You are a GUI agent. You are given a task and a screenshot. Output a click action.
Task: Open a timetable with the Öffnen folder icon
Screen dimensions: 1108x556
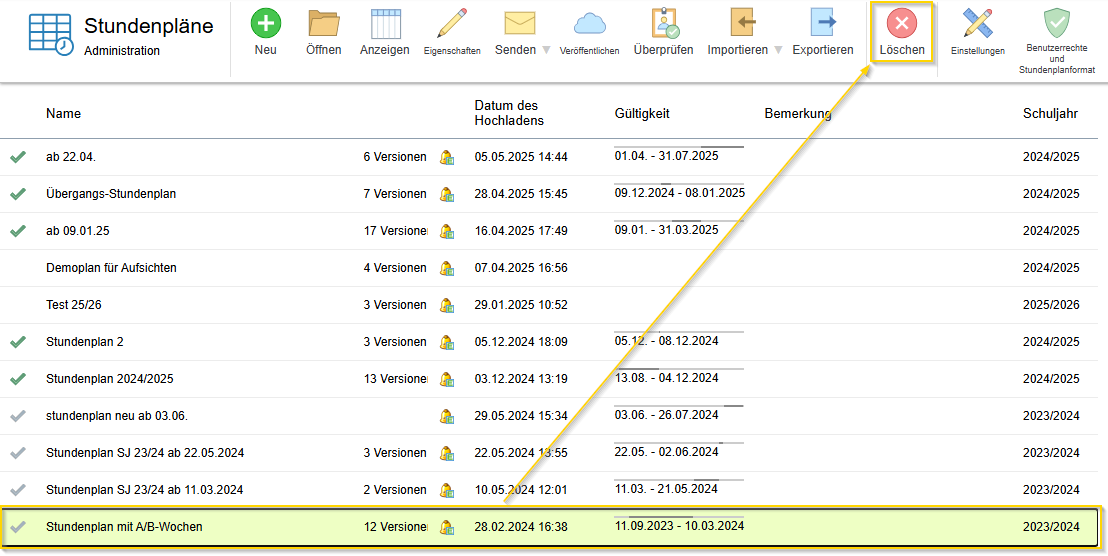pyautogui.click(x=324, y=23)
